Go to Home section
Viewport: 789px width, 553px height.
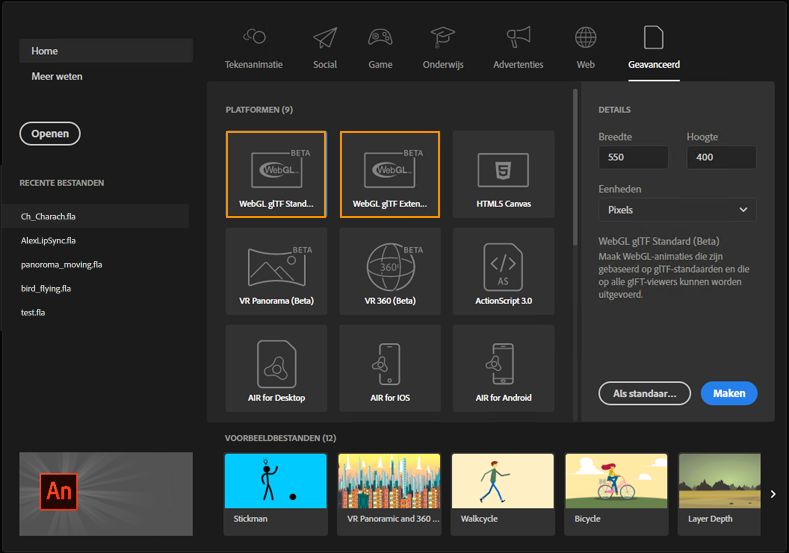106,51
